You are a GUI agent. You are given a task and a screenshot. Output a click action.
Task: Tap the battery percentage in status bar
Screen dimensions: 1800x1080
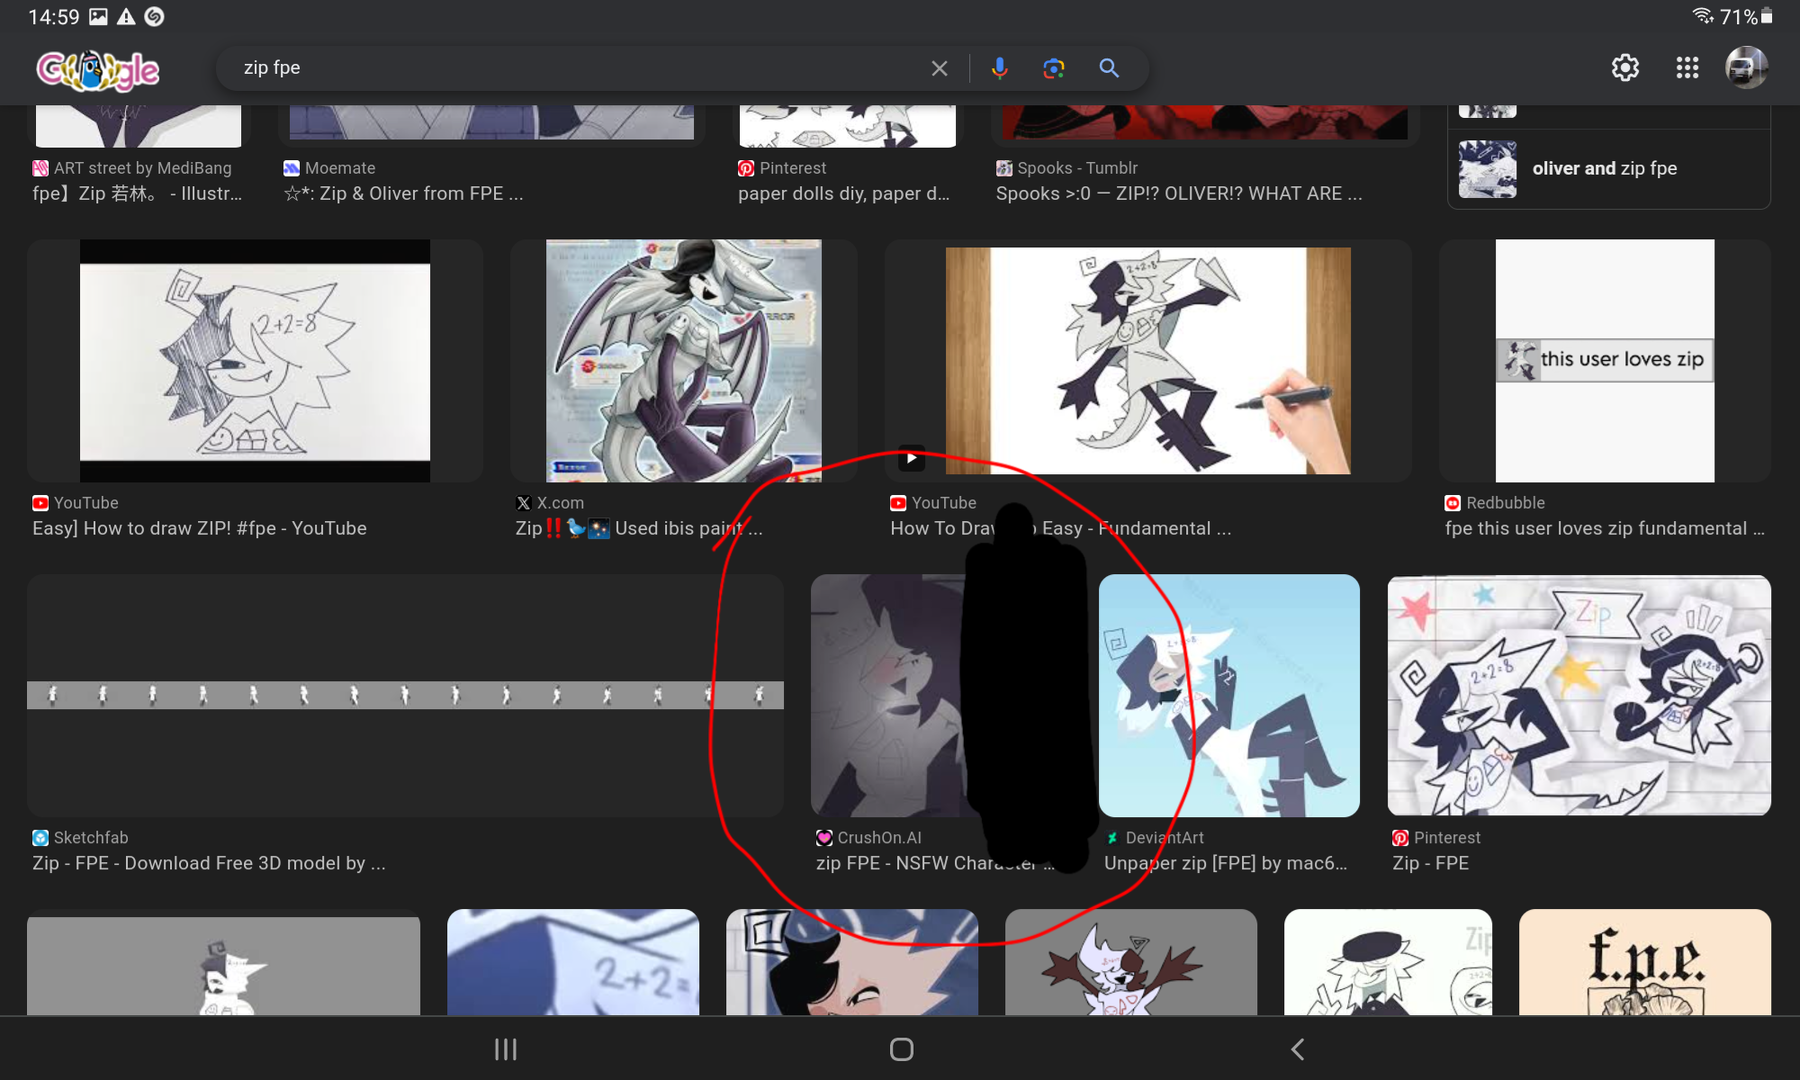[1738, 17]
